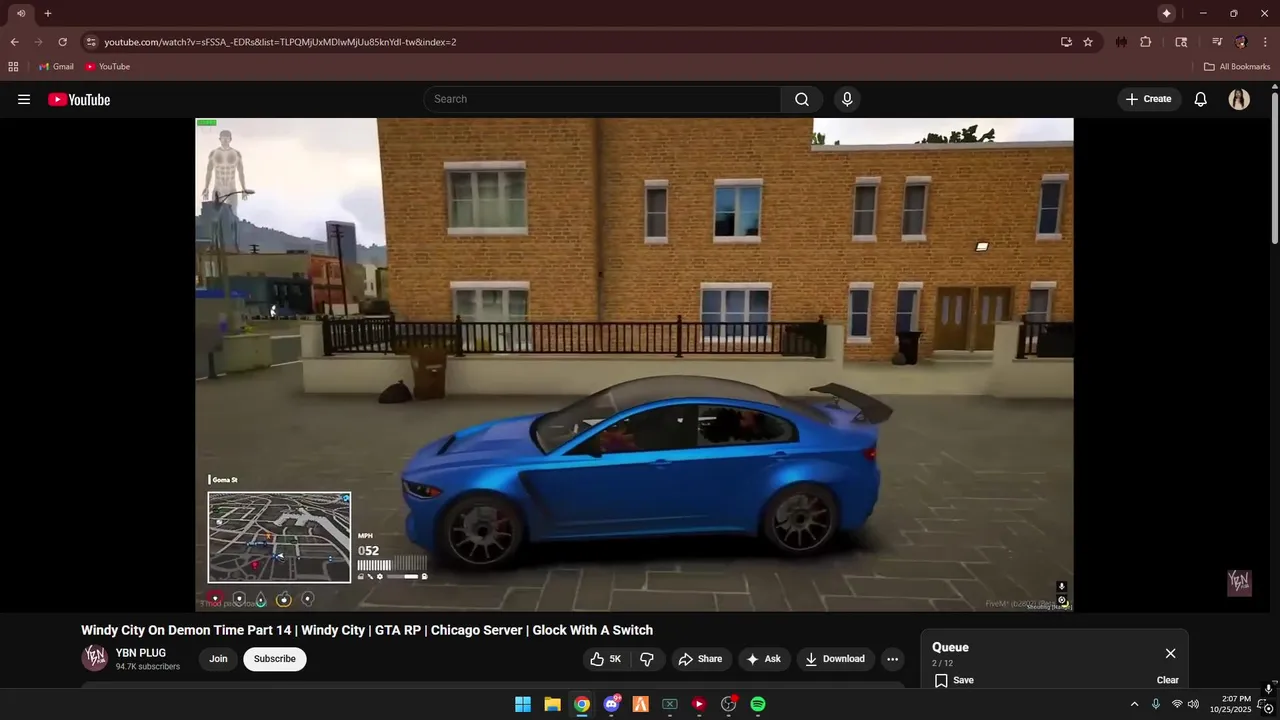
Task: Open the Extensions puzzle menu
Action: 1146,42
